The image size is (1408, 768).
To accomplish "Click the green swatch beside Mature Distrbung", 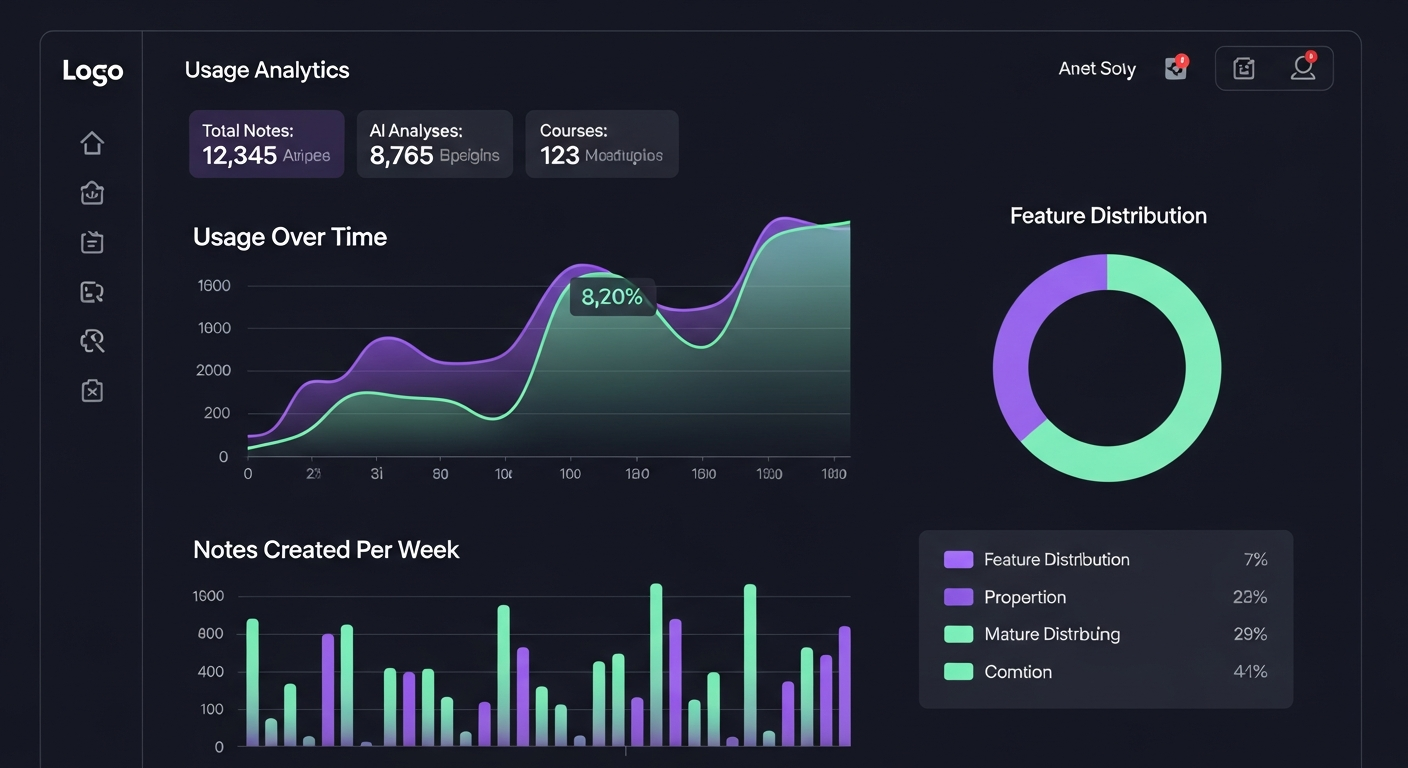I will point(958,634).
